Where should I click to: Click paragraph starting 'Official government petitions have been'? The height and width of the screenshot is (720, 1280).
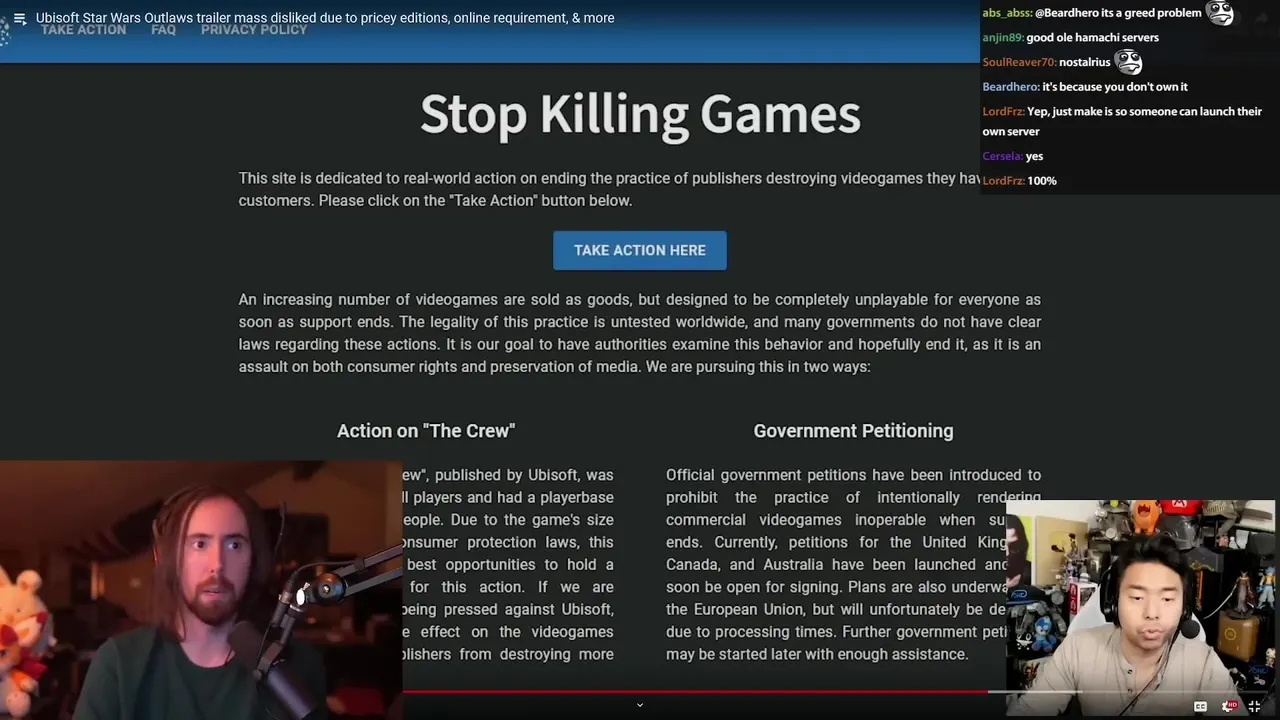[x=853, y=564]
